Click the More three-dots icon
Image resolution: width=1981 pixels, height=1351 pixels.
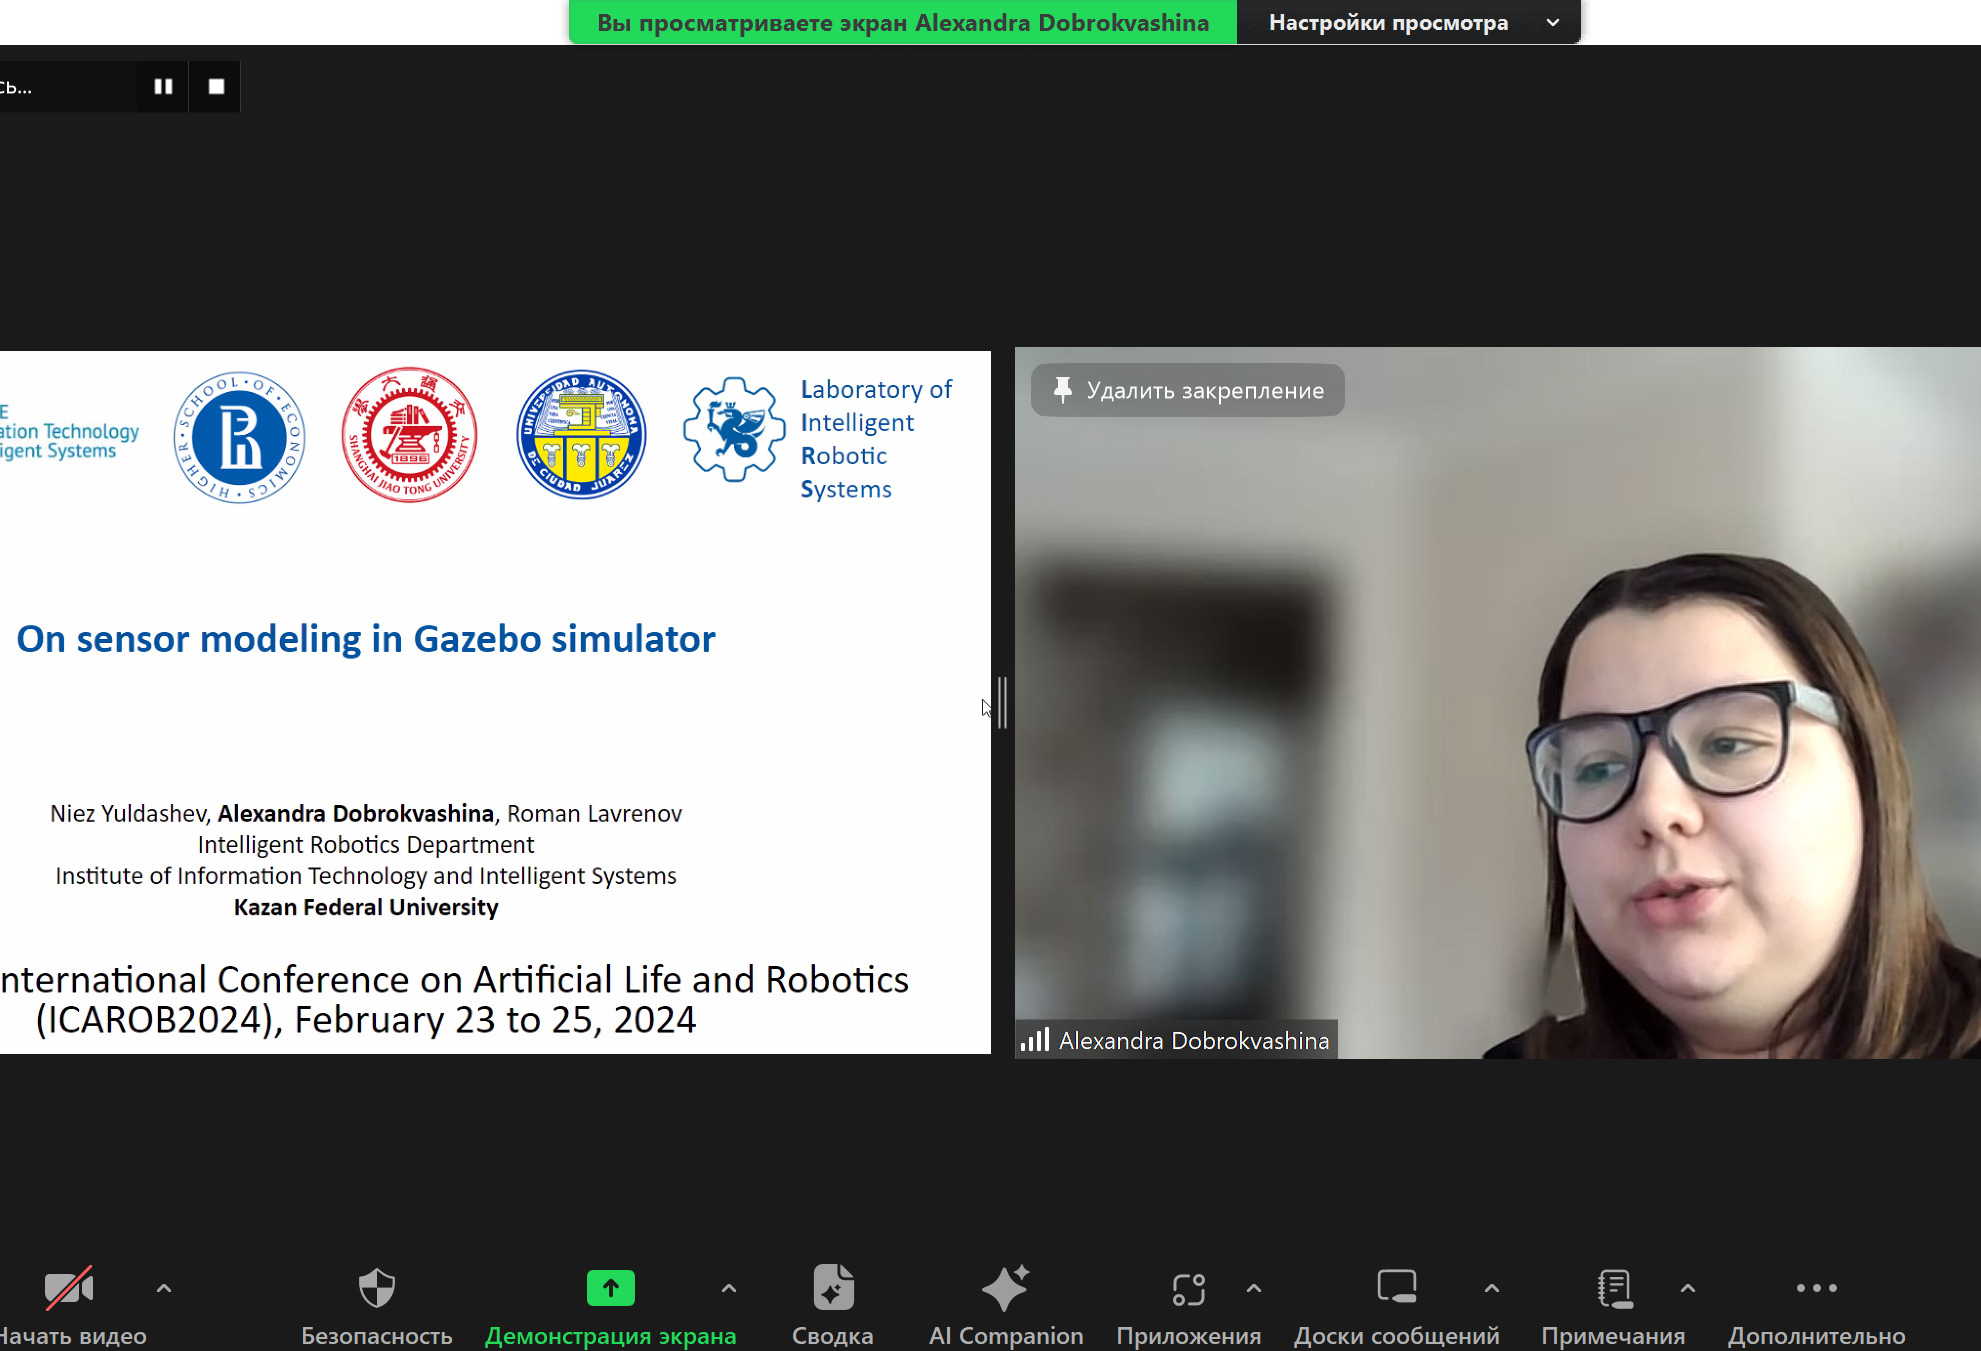coord(1816,1288)
